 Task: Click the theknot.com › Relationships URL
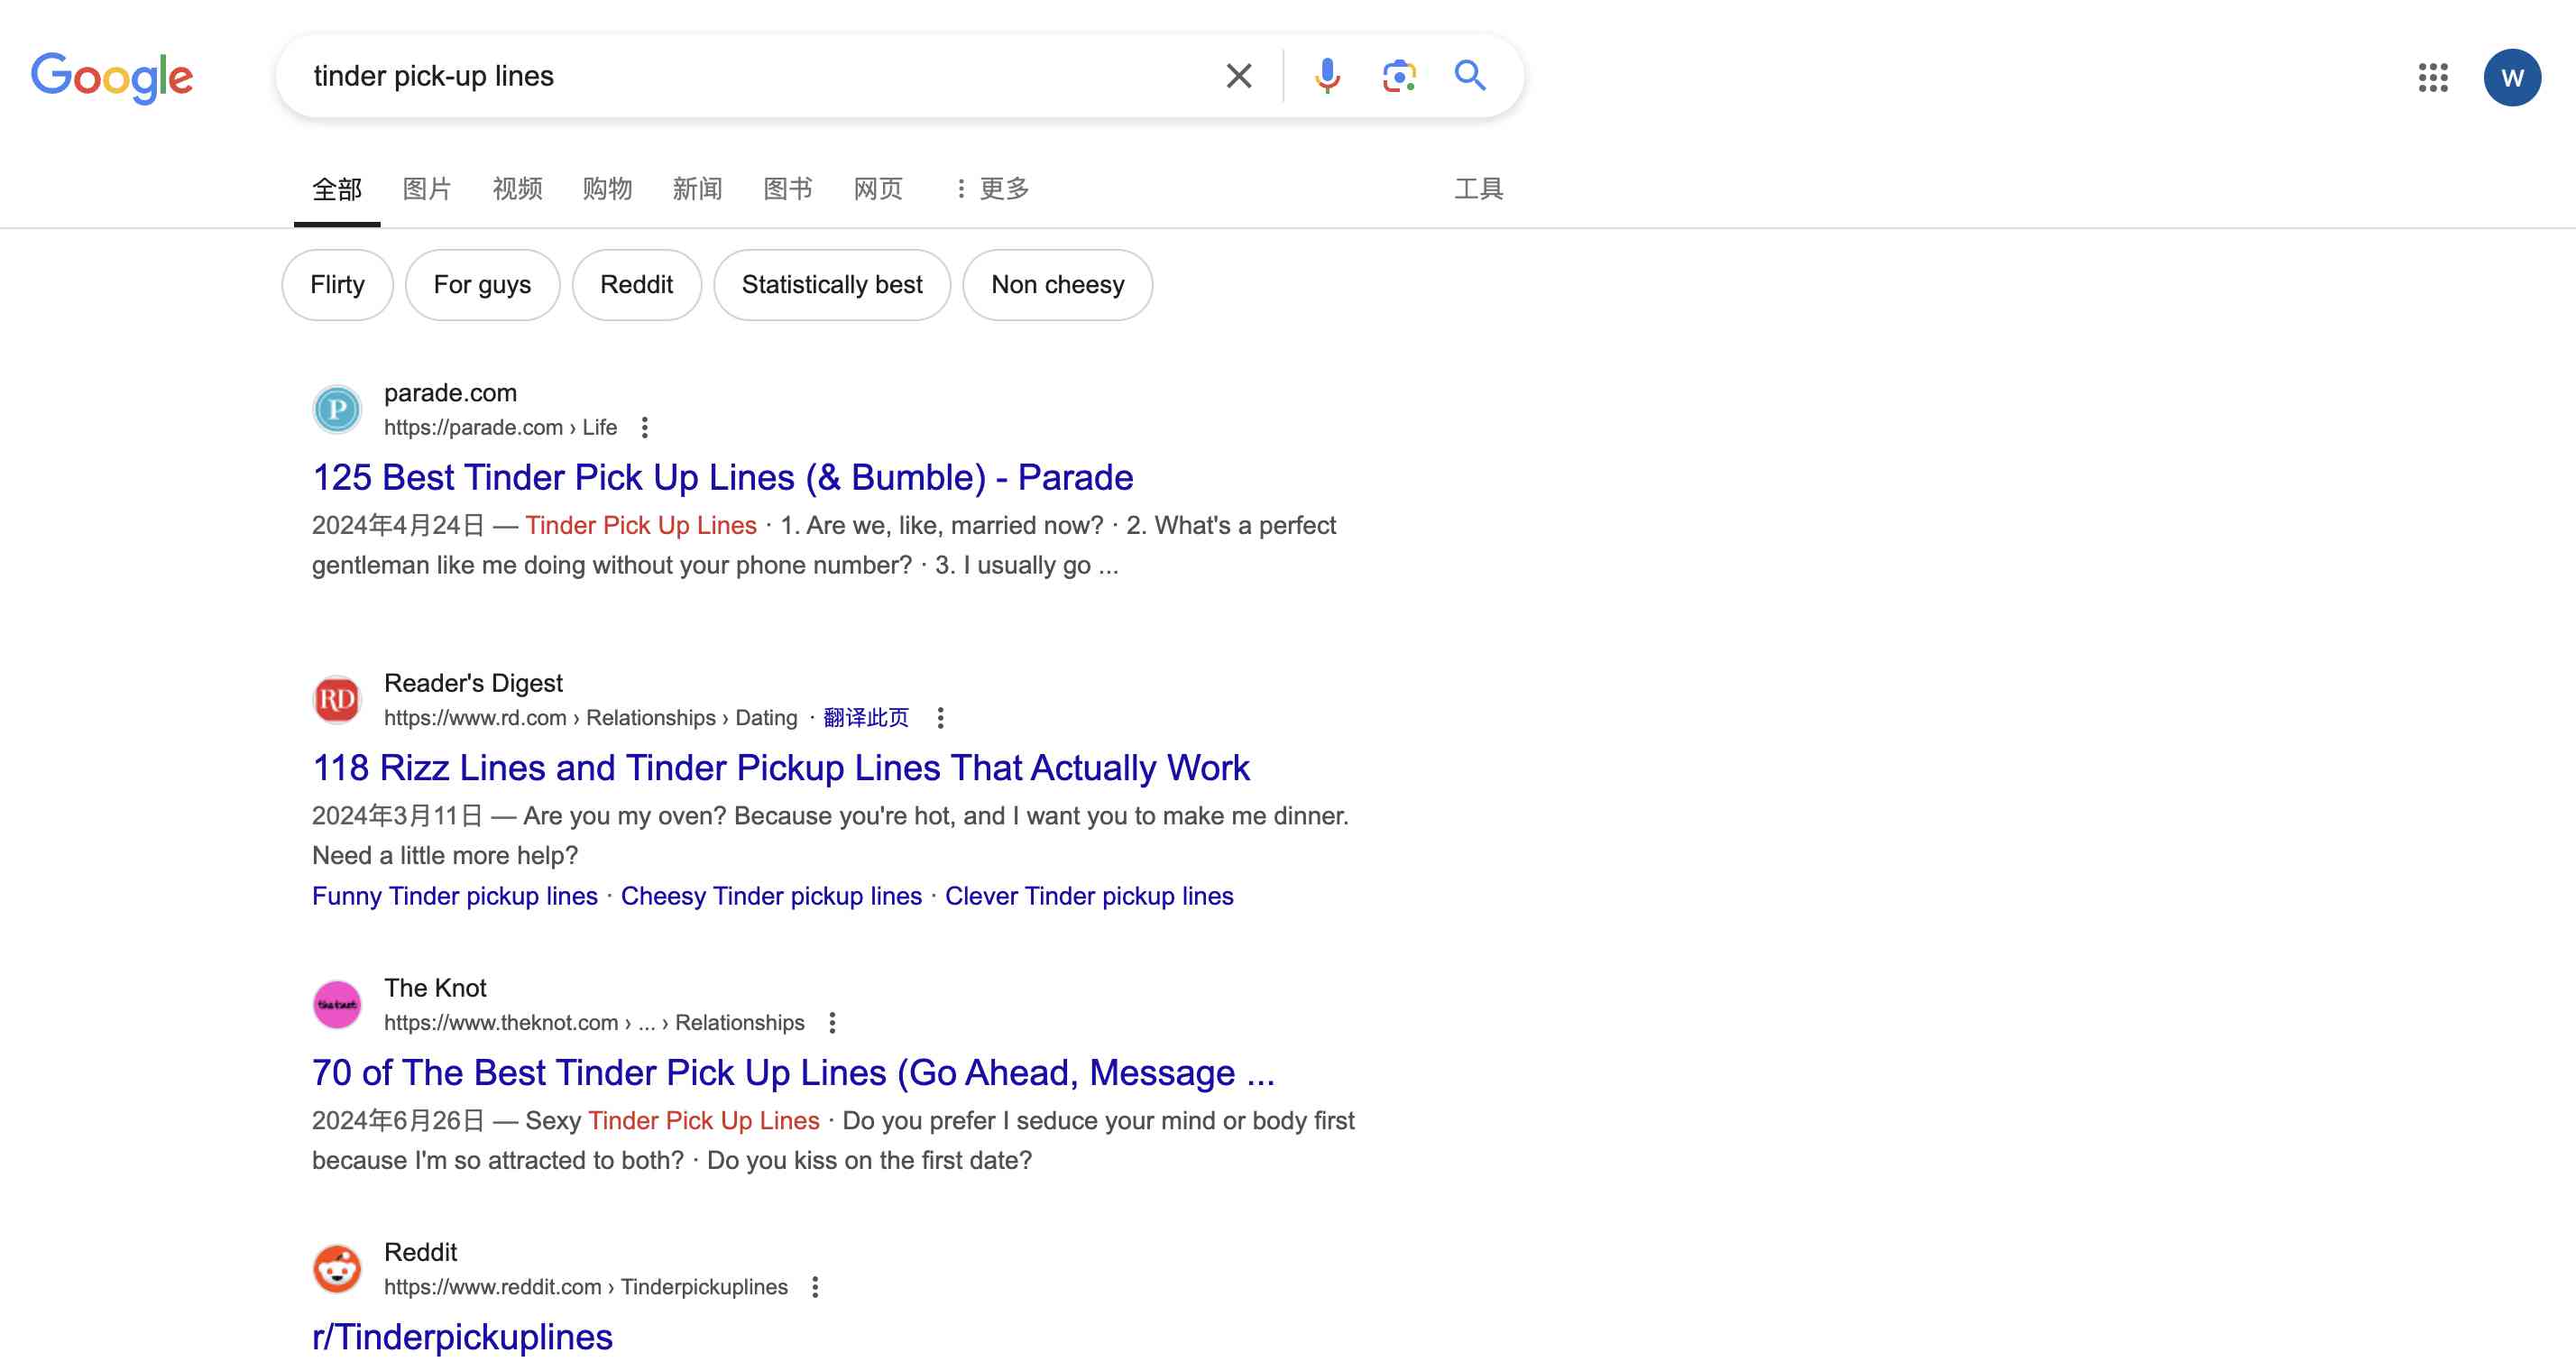point(594,1022)
